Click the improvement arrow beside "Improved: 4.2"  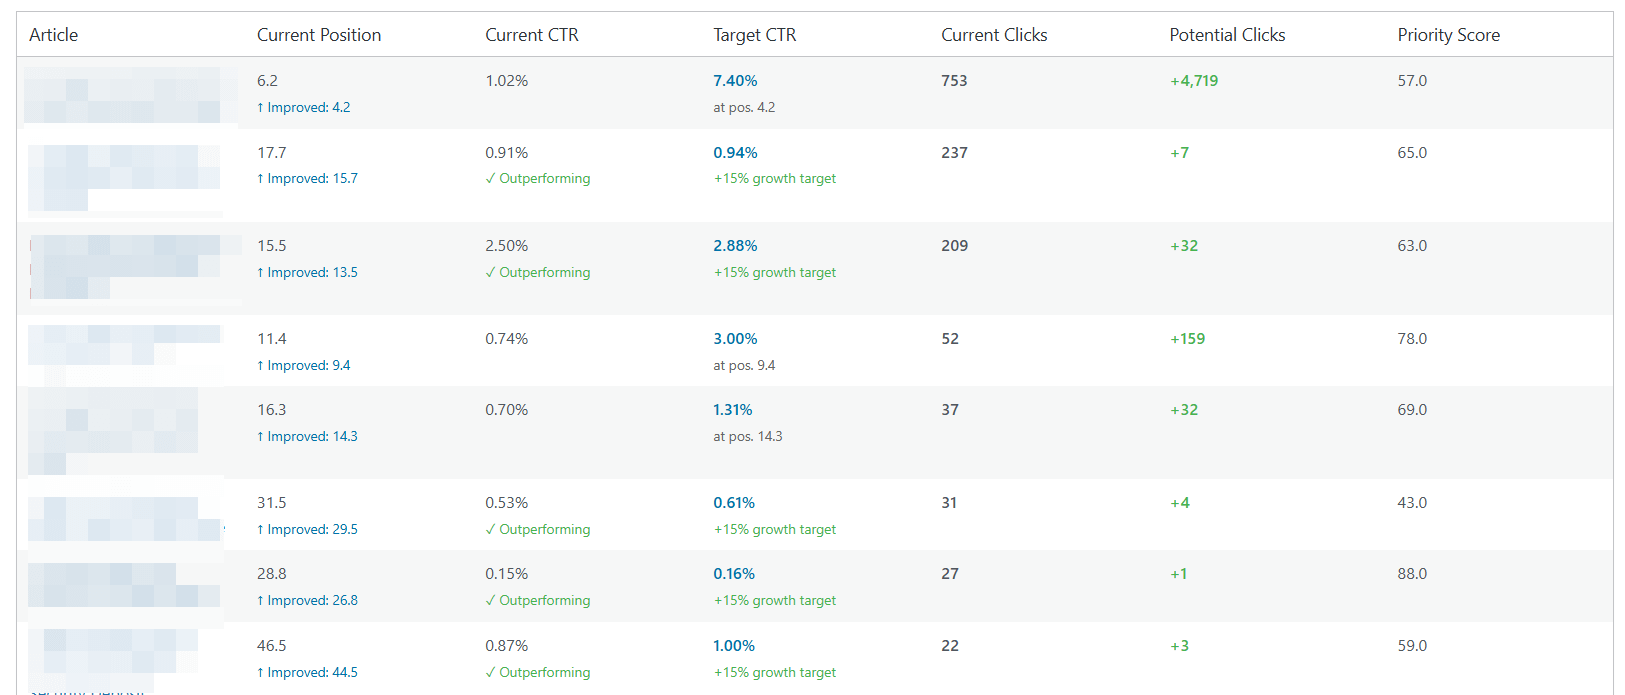[260, 107]
